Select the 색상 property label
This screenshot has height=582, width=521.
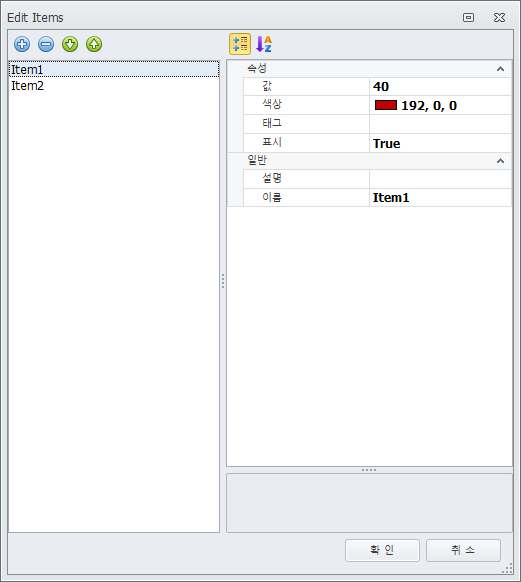click(x=272, y=104)
